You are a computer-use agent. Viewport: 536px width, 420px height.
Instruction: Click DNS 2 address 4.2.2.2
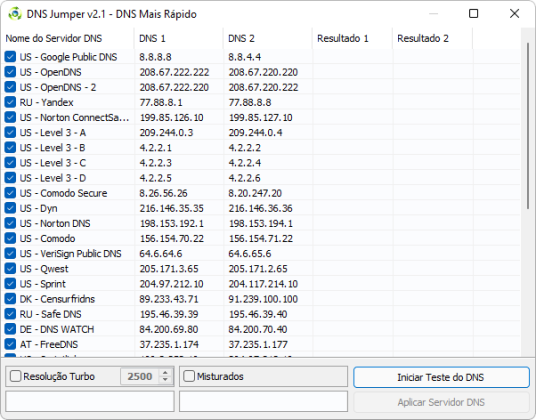(245, 148)
